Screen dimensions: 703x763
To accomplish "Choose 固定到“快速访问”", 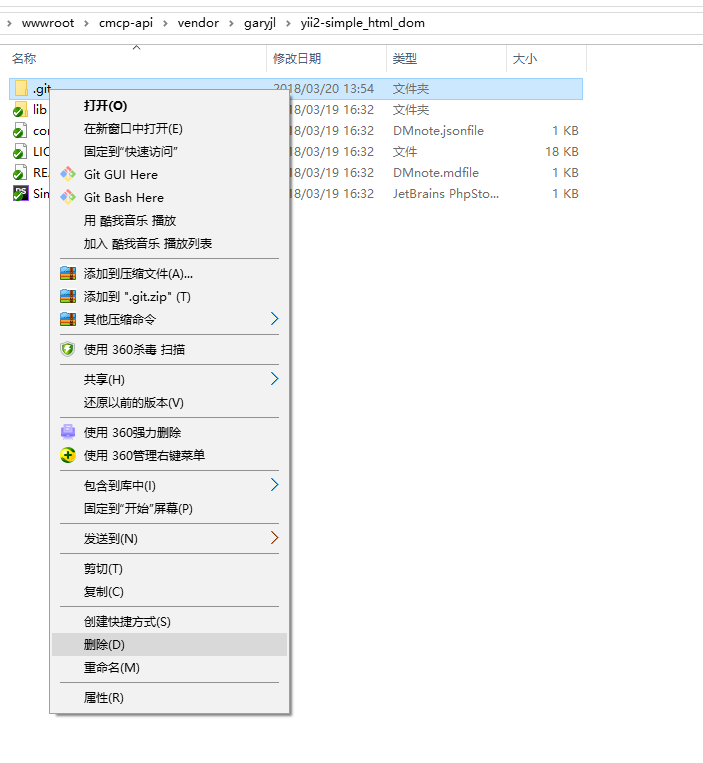I will point(169,151).
